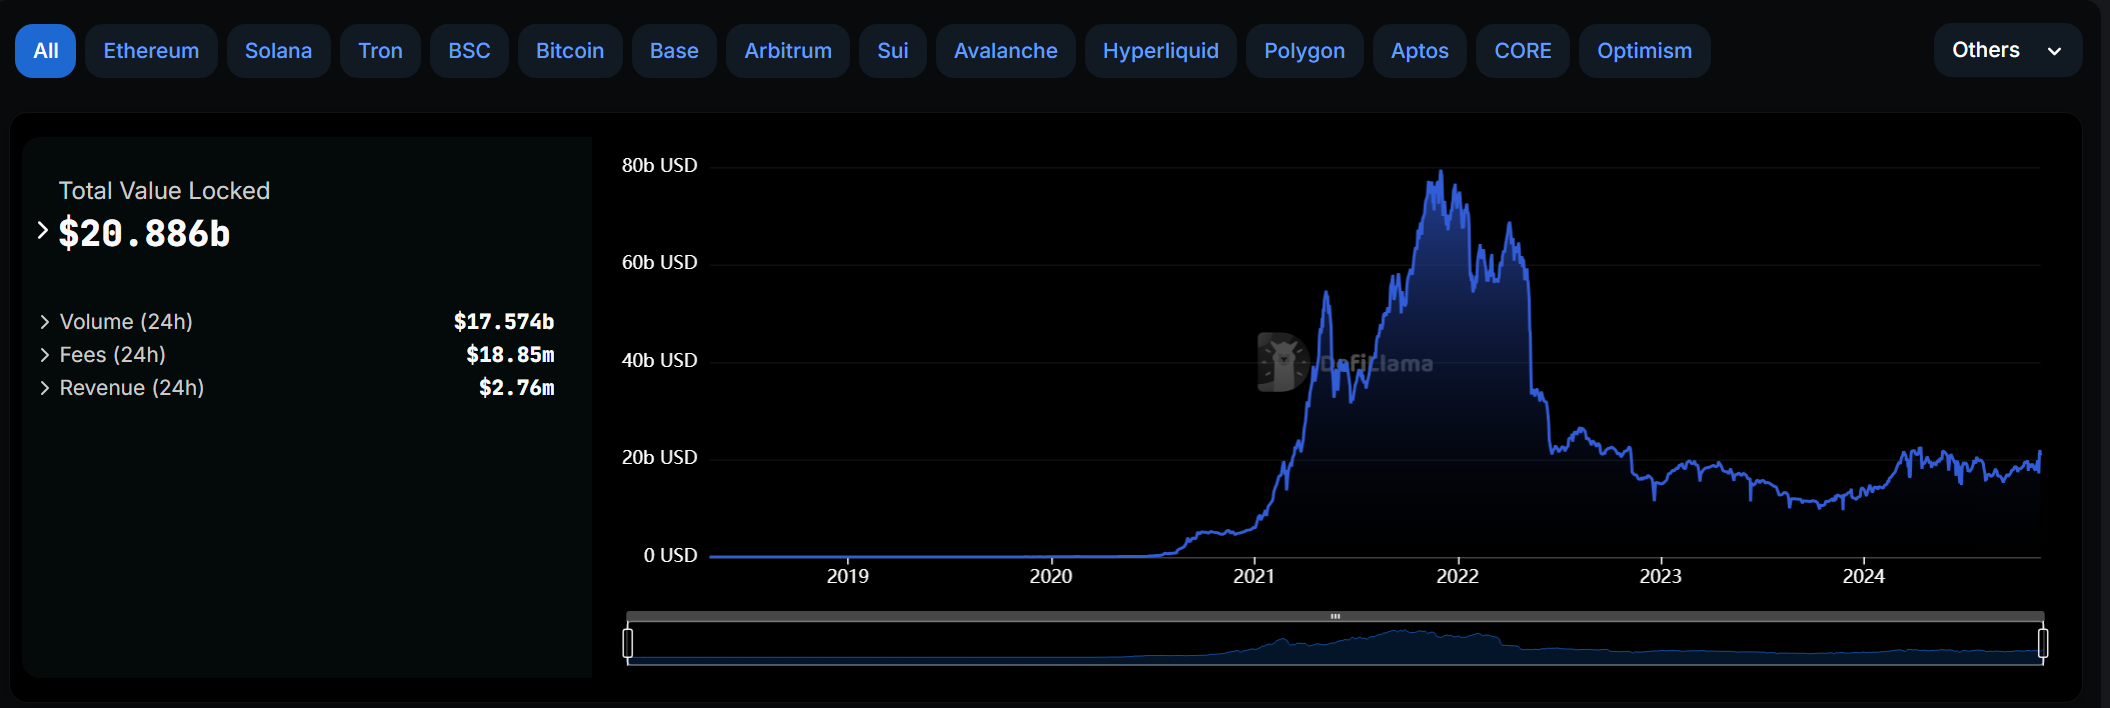The width and height of the screenshot is (2110, 708).
Task: Switch to the Sui tab
Action: click(893, 51)
